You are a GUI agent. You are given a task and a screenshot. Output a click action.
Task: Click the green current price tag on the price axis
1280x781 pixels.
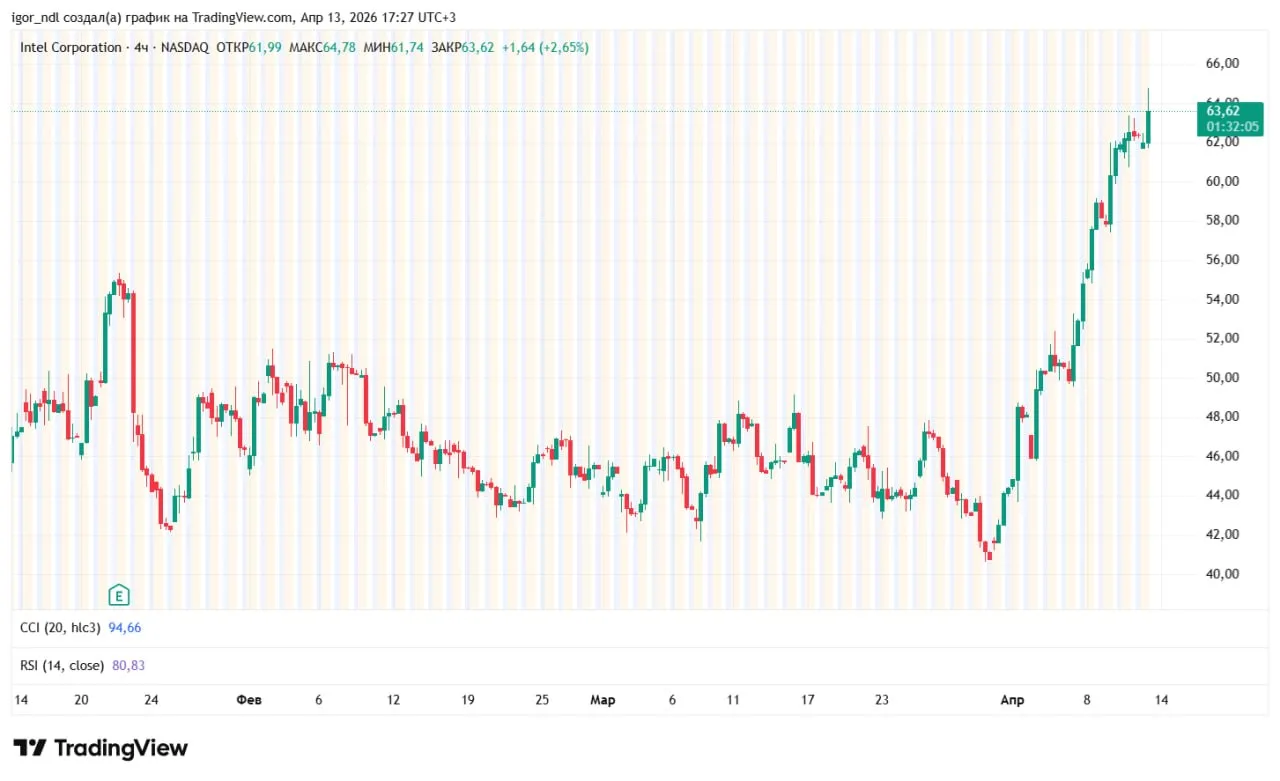pyautogui.click(x=1228, y=118)
